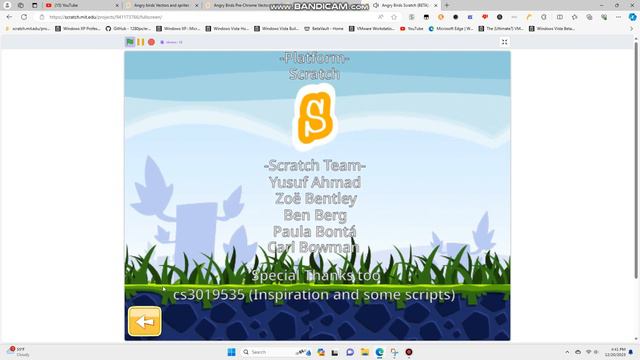Open the Favorites hub icon

(575, 17)
